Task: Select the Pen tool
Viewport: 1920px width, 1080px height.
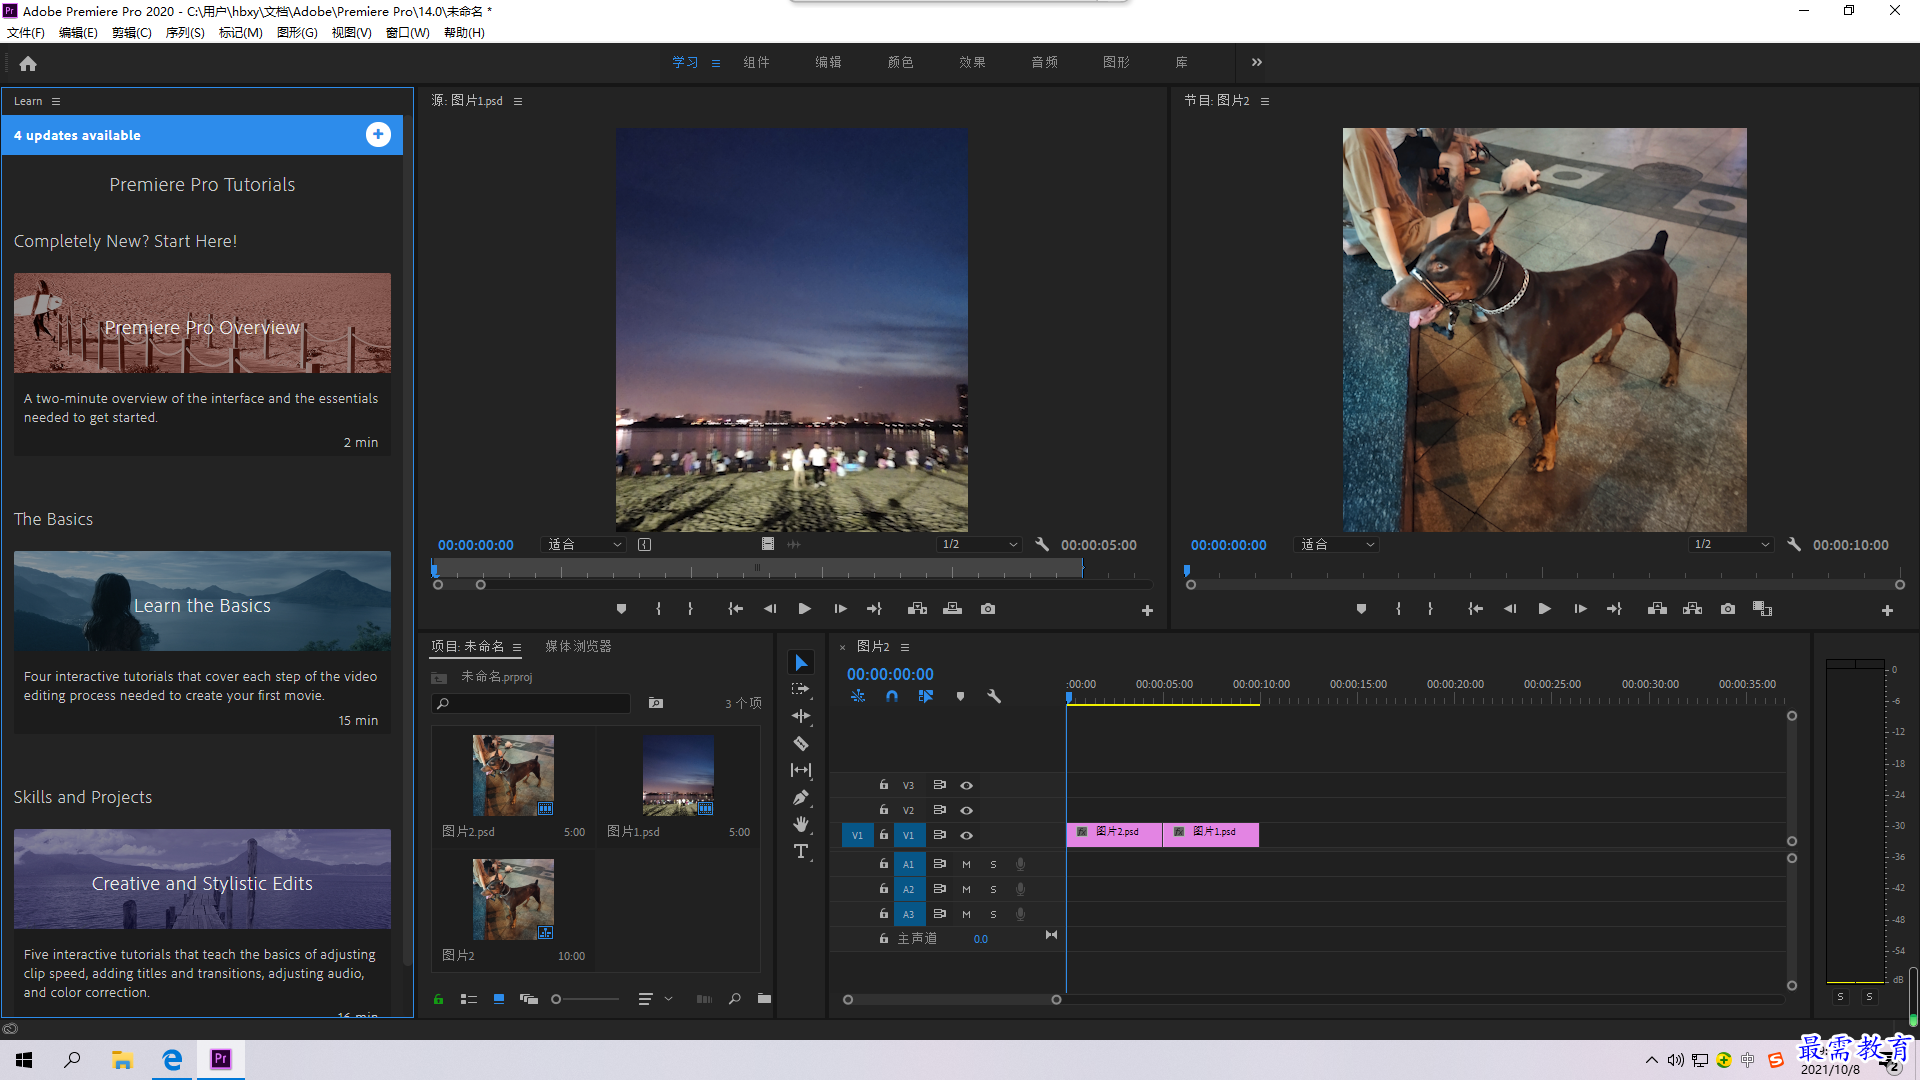Action: [801, 797]
